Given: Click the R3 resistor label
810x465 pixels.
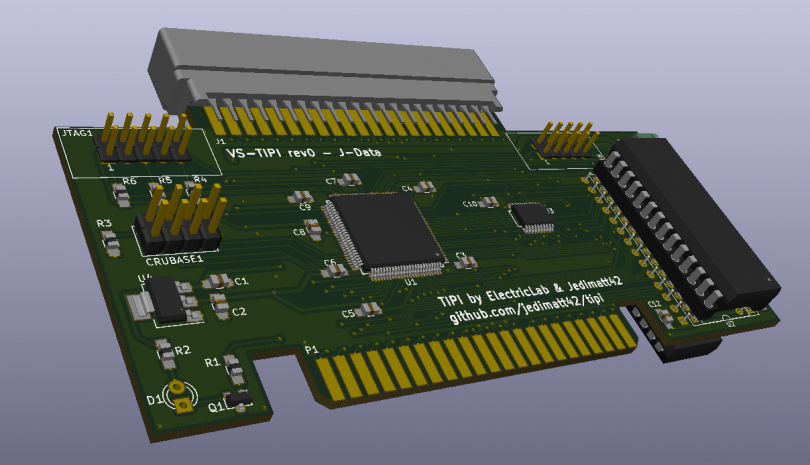Looking at the screenshot, I should 104,223.
